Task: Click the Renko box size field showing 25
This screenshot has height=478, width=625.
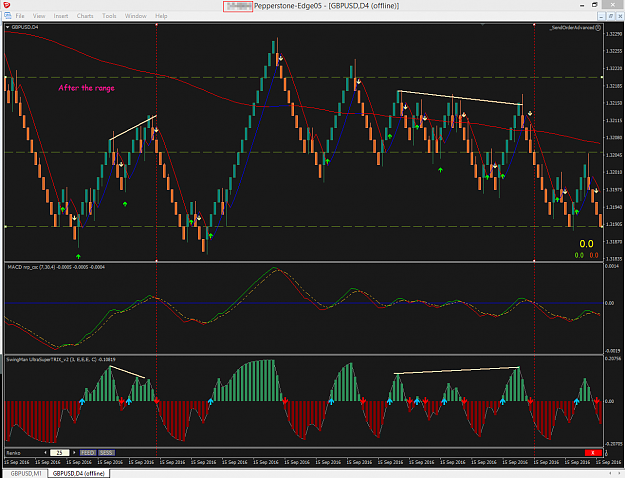Action: pyautogui.click(x=59, y=452)
